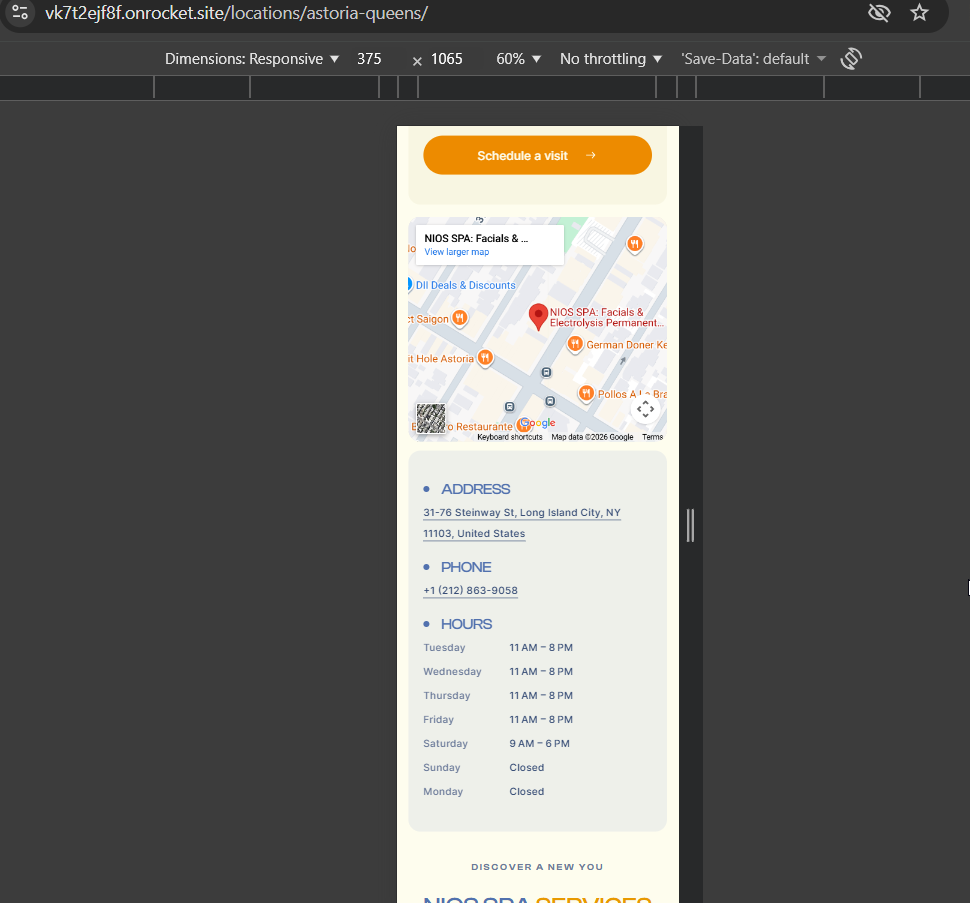The image size is (970, 903).
Task: Open the 60% zoom dropdown
Action: (x=518, y=59)
